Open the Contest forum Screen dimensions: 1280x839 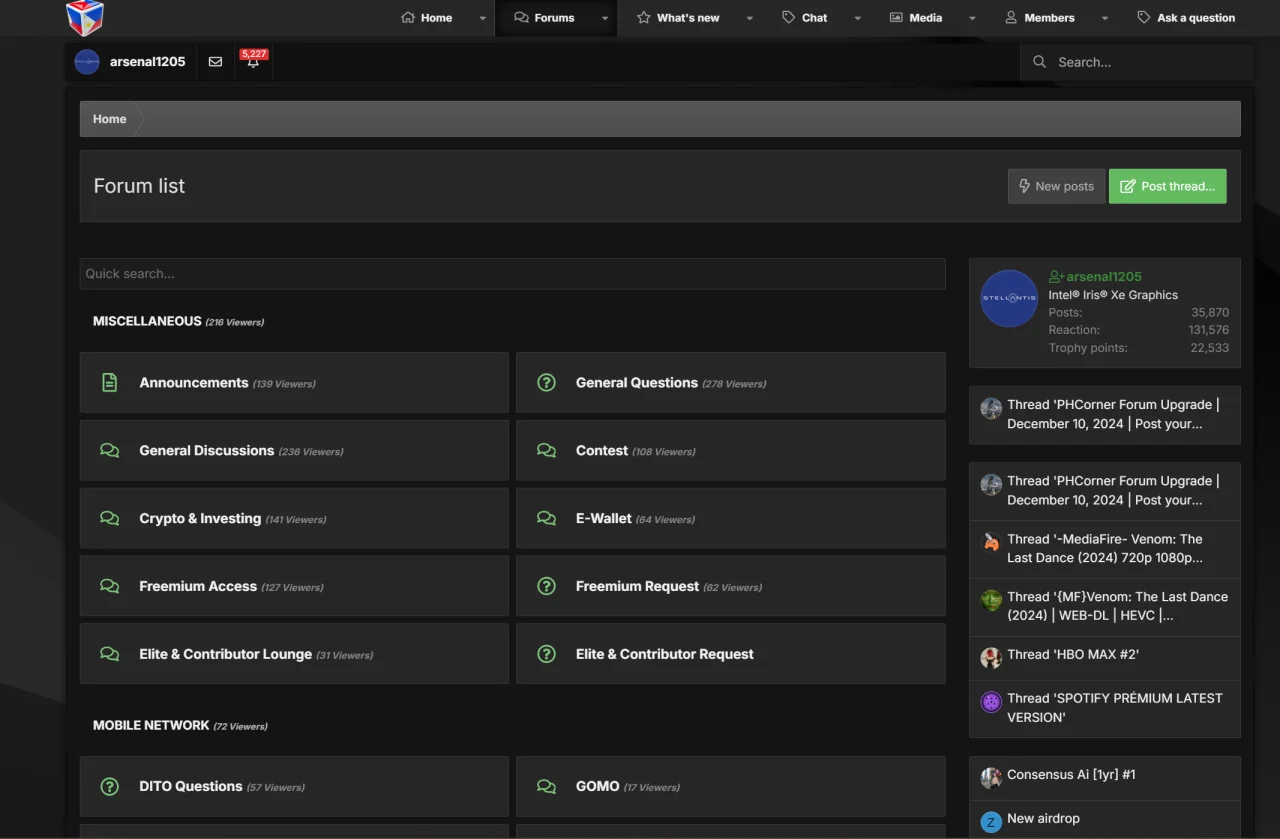point(602,451)
